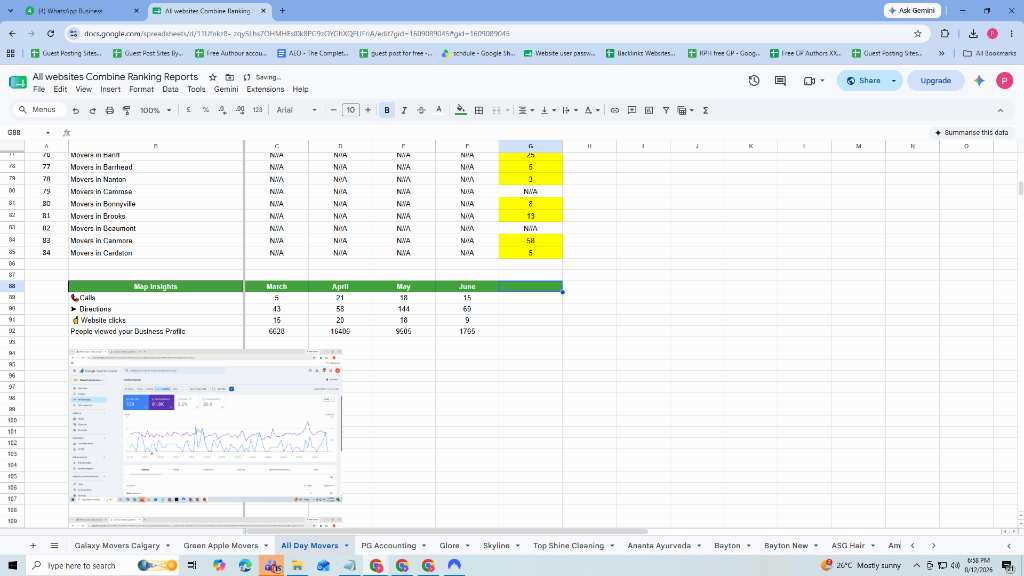Select the Paint format tool

click(127, 110)
